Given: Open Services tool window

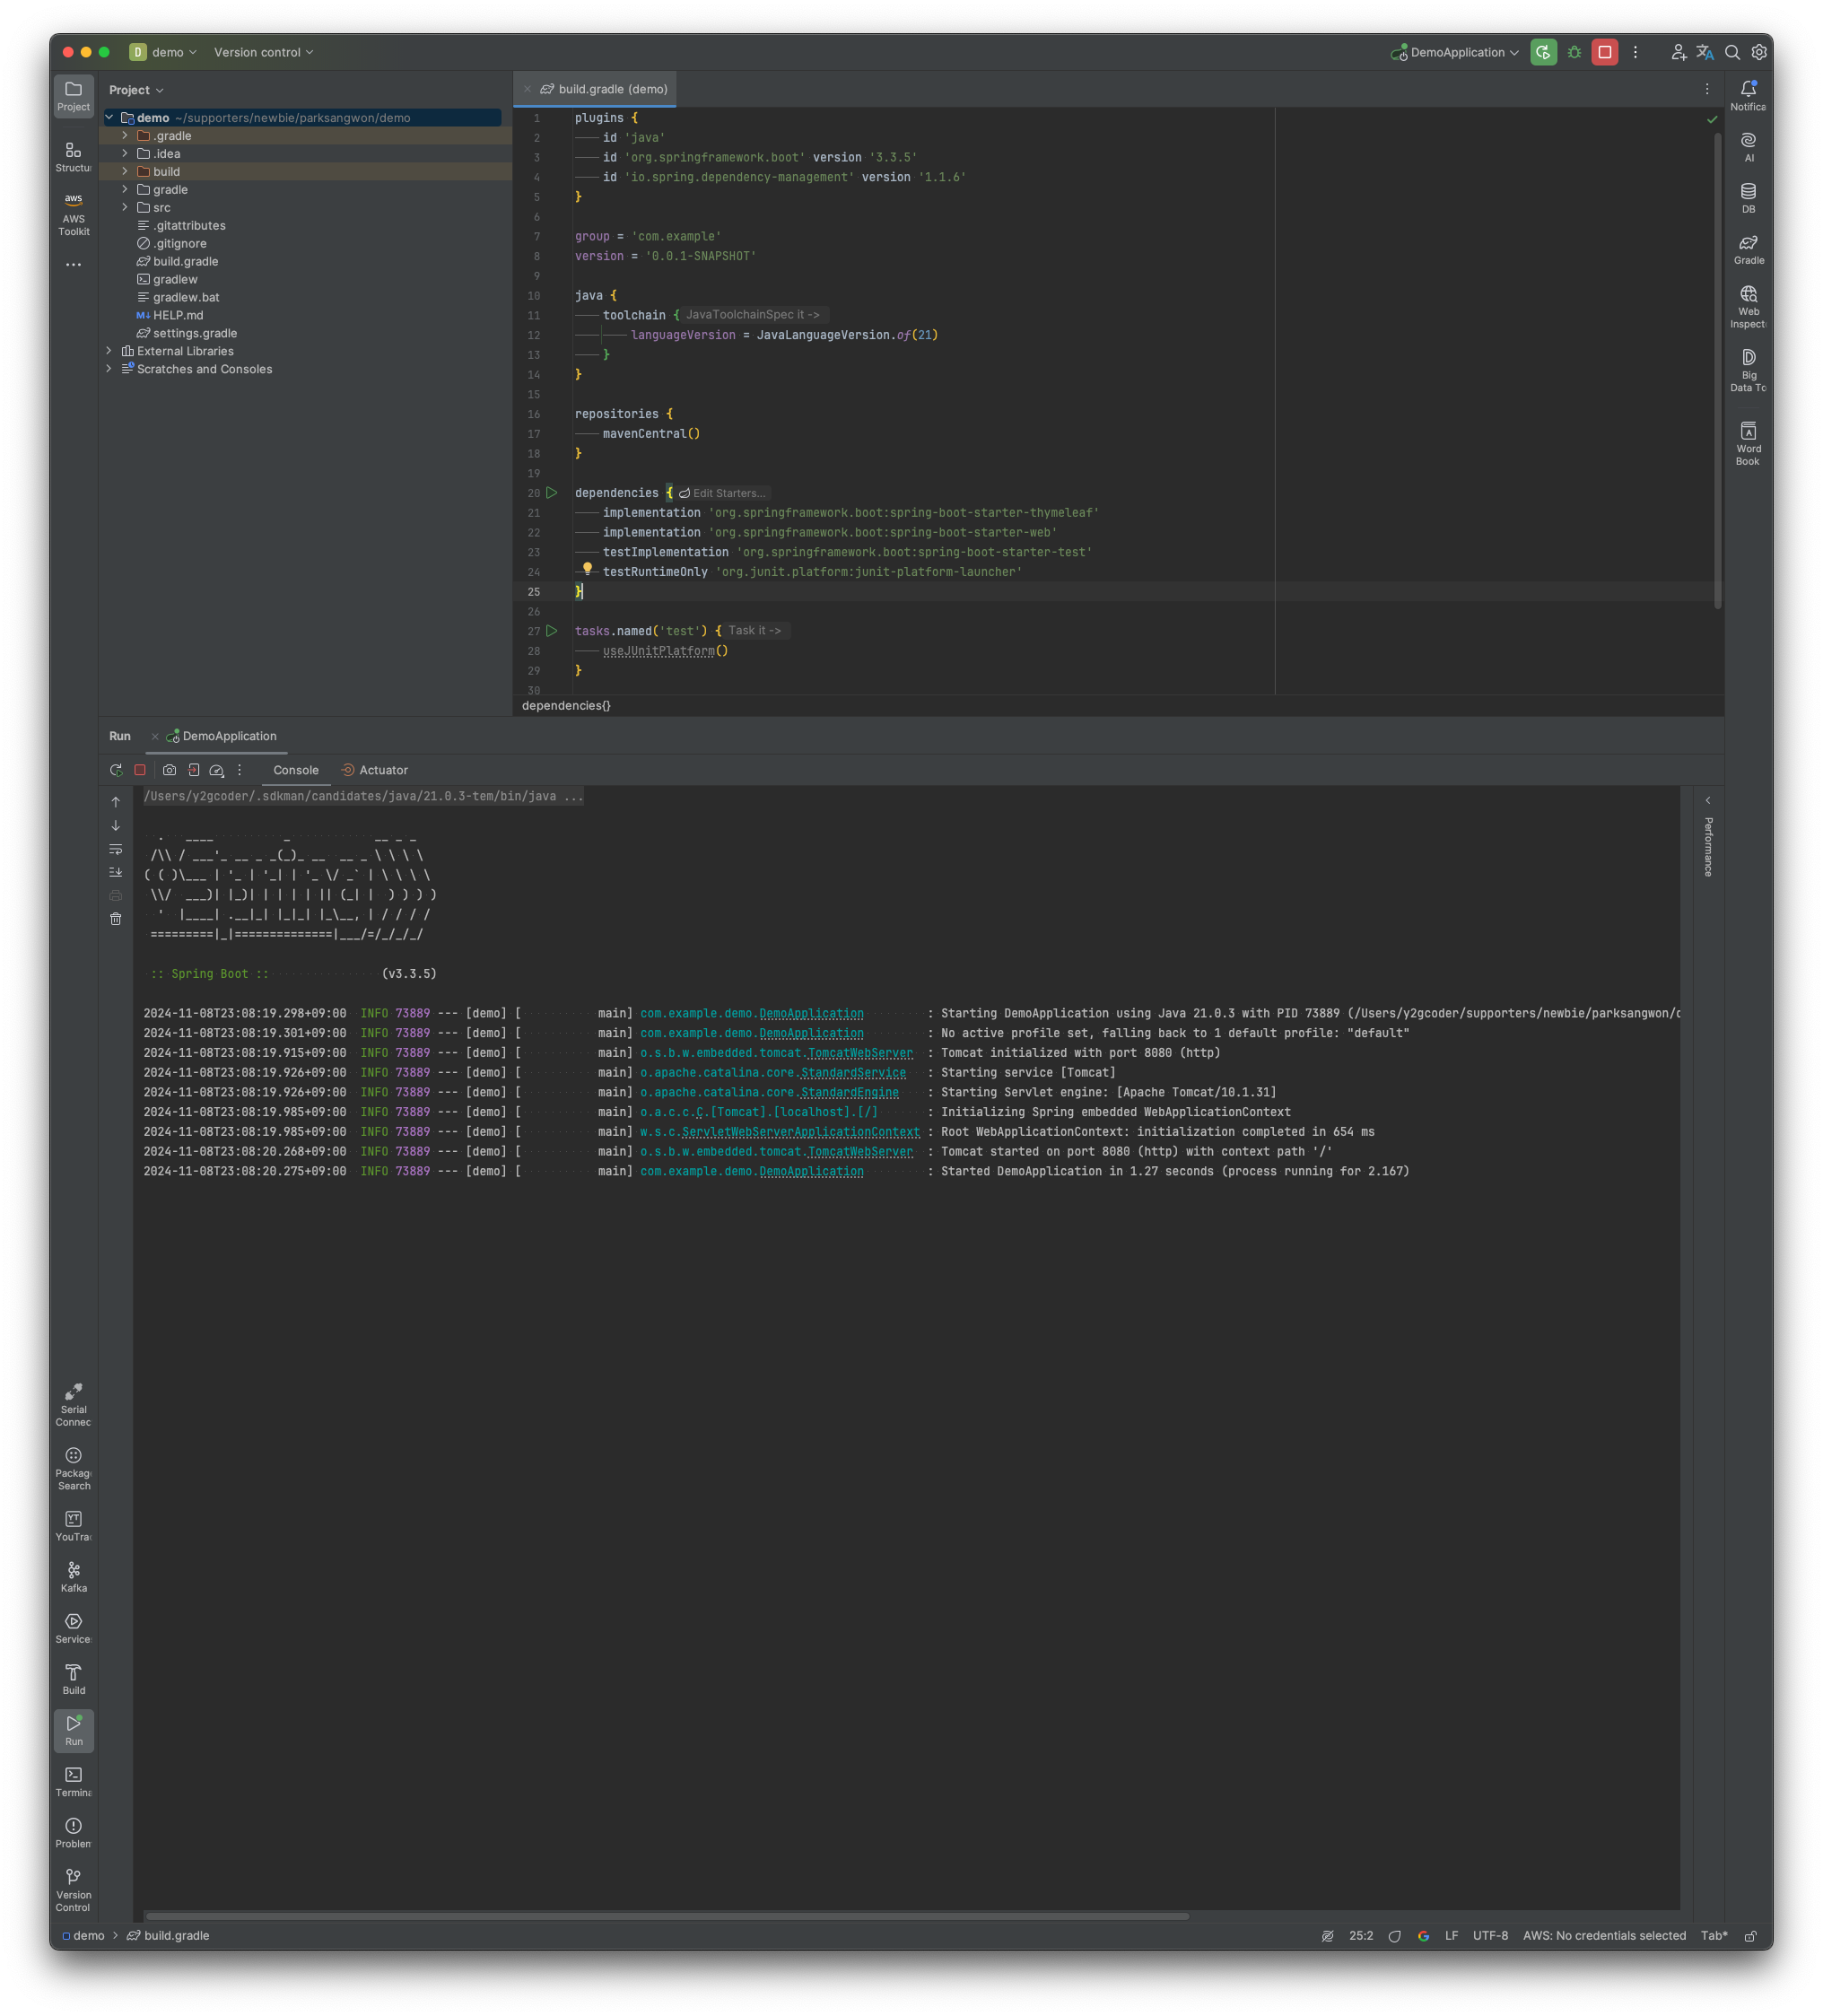Looking at the screenshot, I should click(x=73, y=1627).
